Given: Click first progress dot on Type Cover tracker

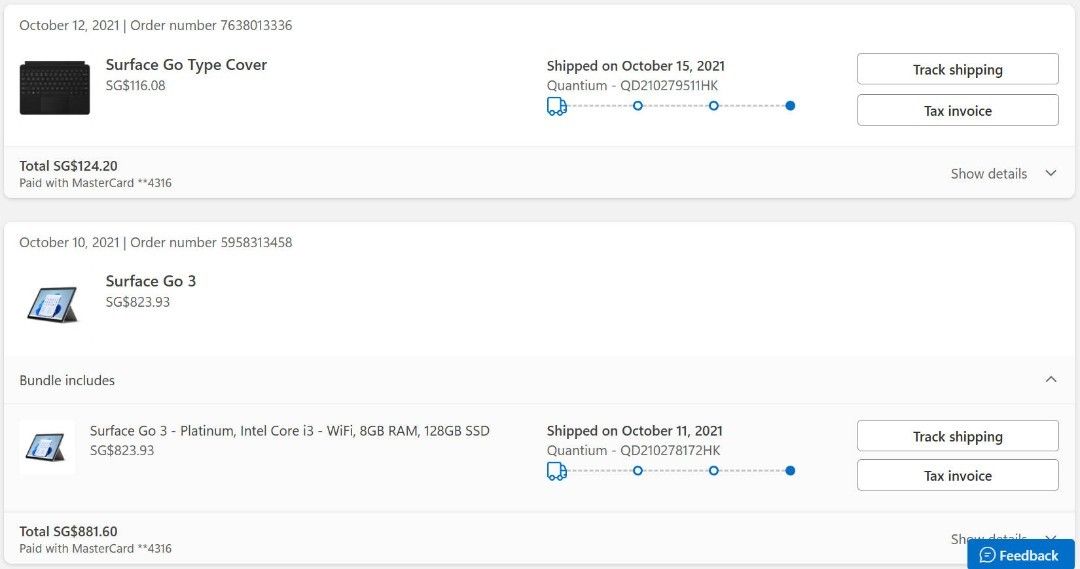Looking at the screenshot, I should tap(638, 106).
